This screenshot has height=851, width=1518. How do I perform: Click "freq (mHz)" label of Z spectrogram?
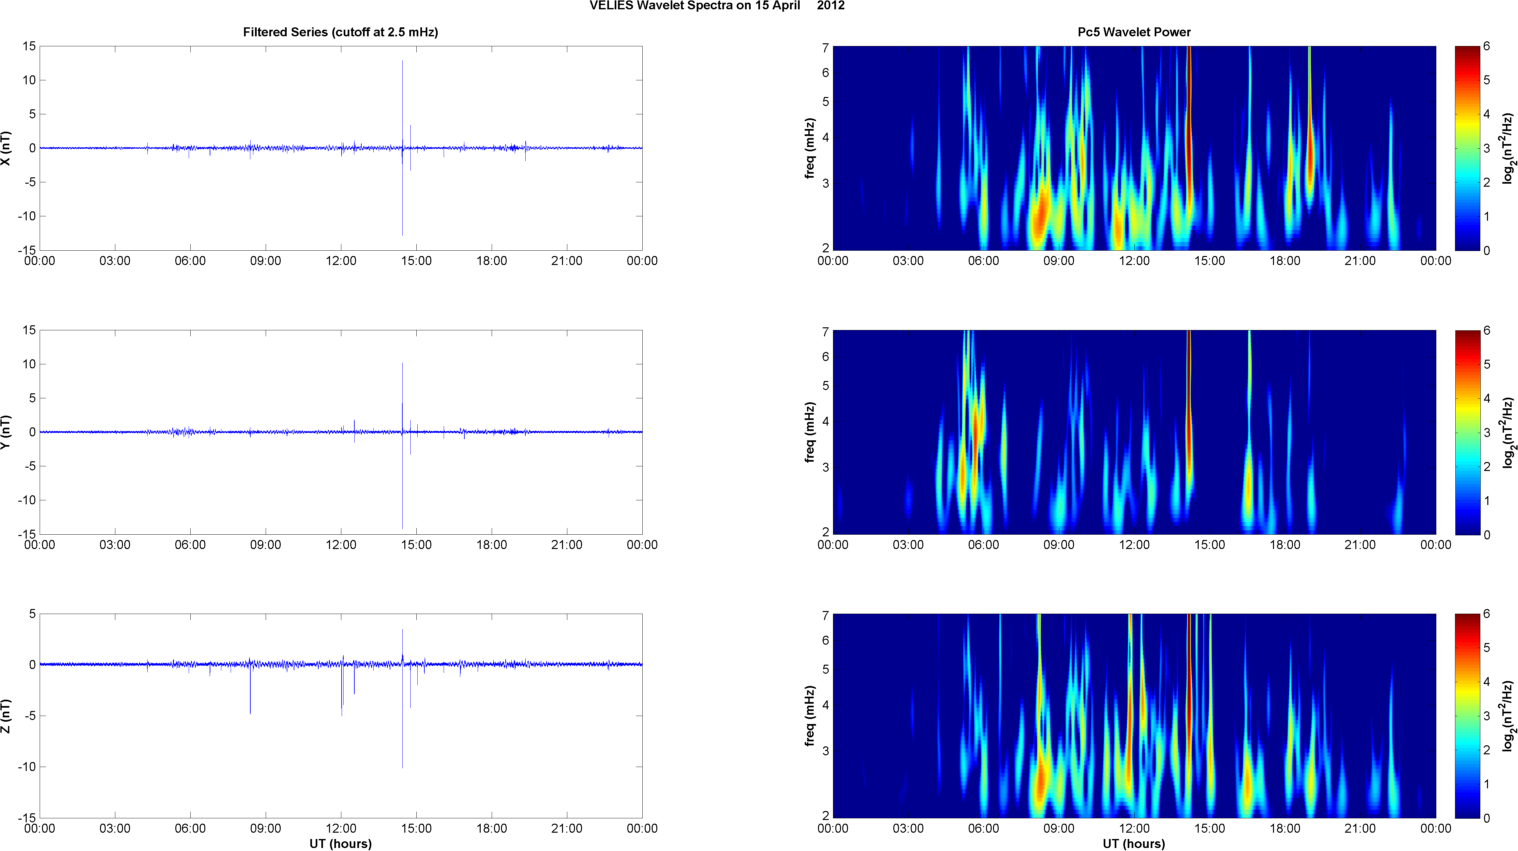coord(810,716)
